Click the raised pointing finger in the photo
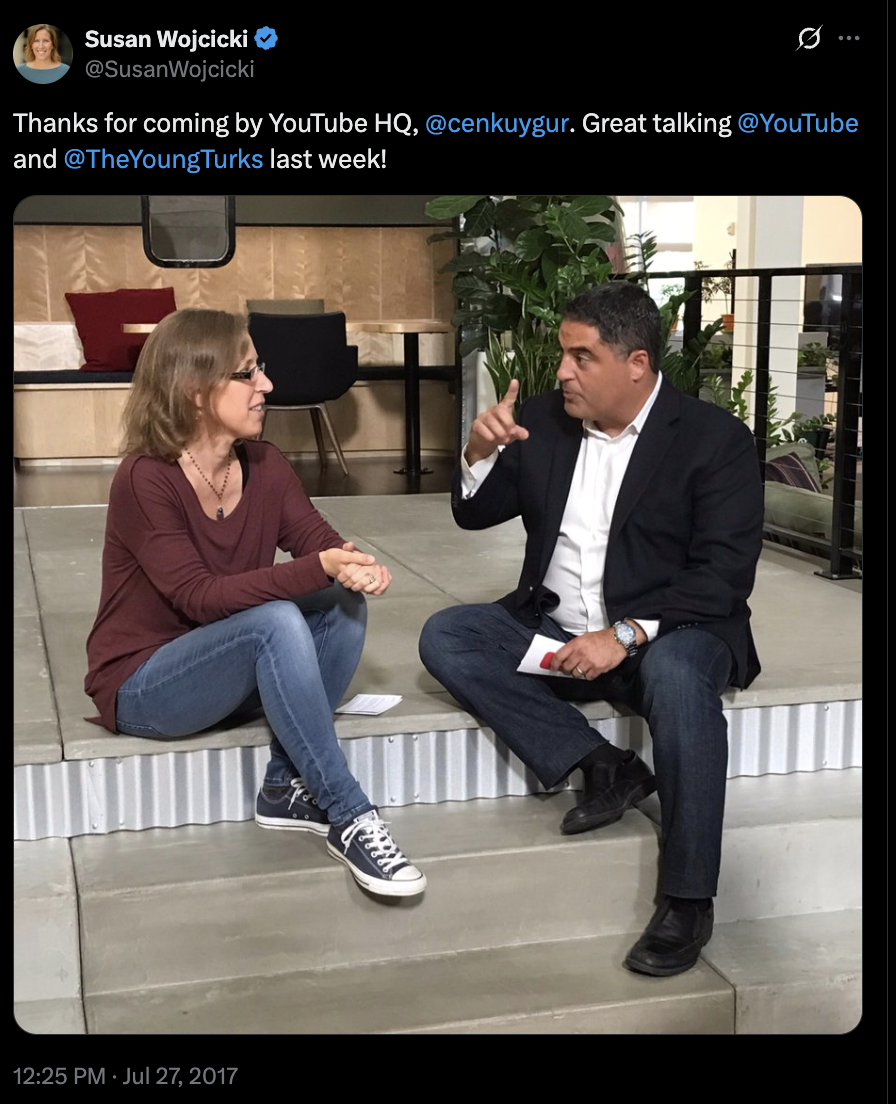 pos(508,397)
